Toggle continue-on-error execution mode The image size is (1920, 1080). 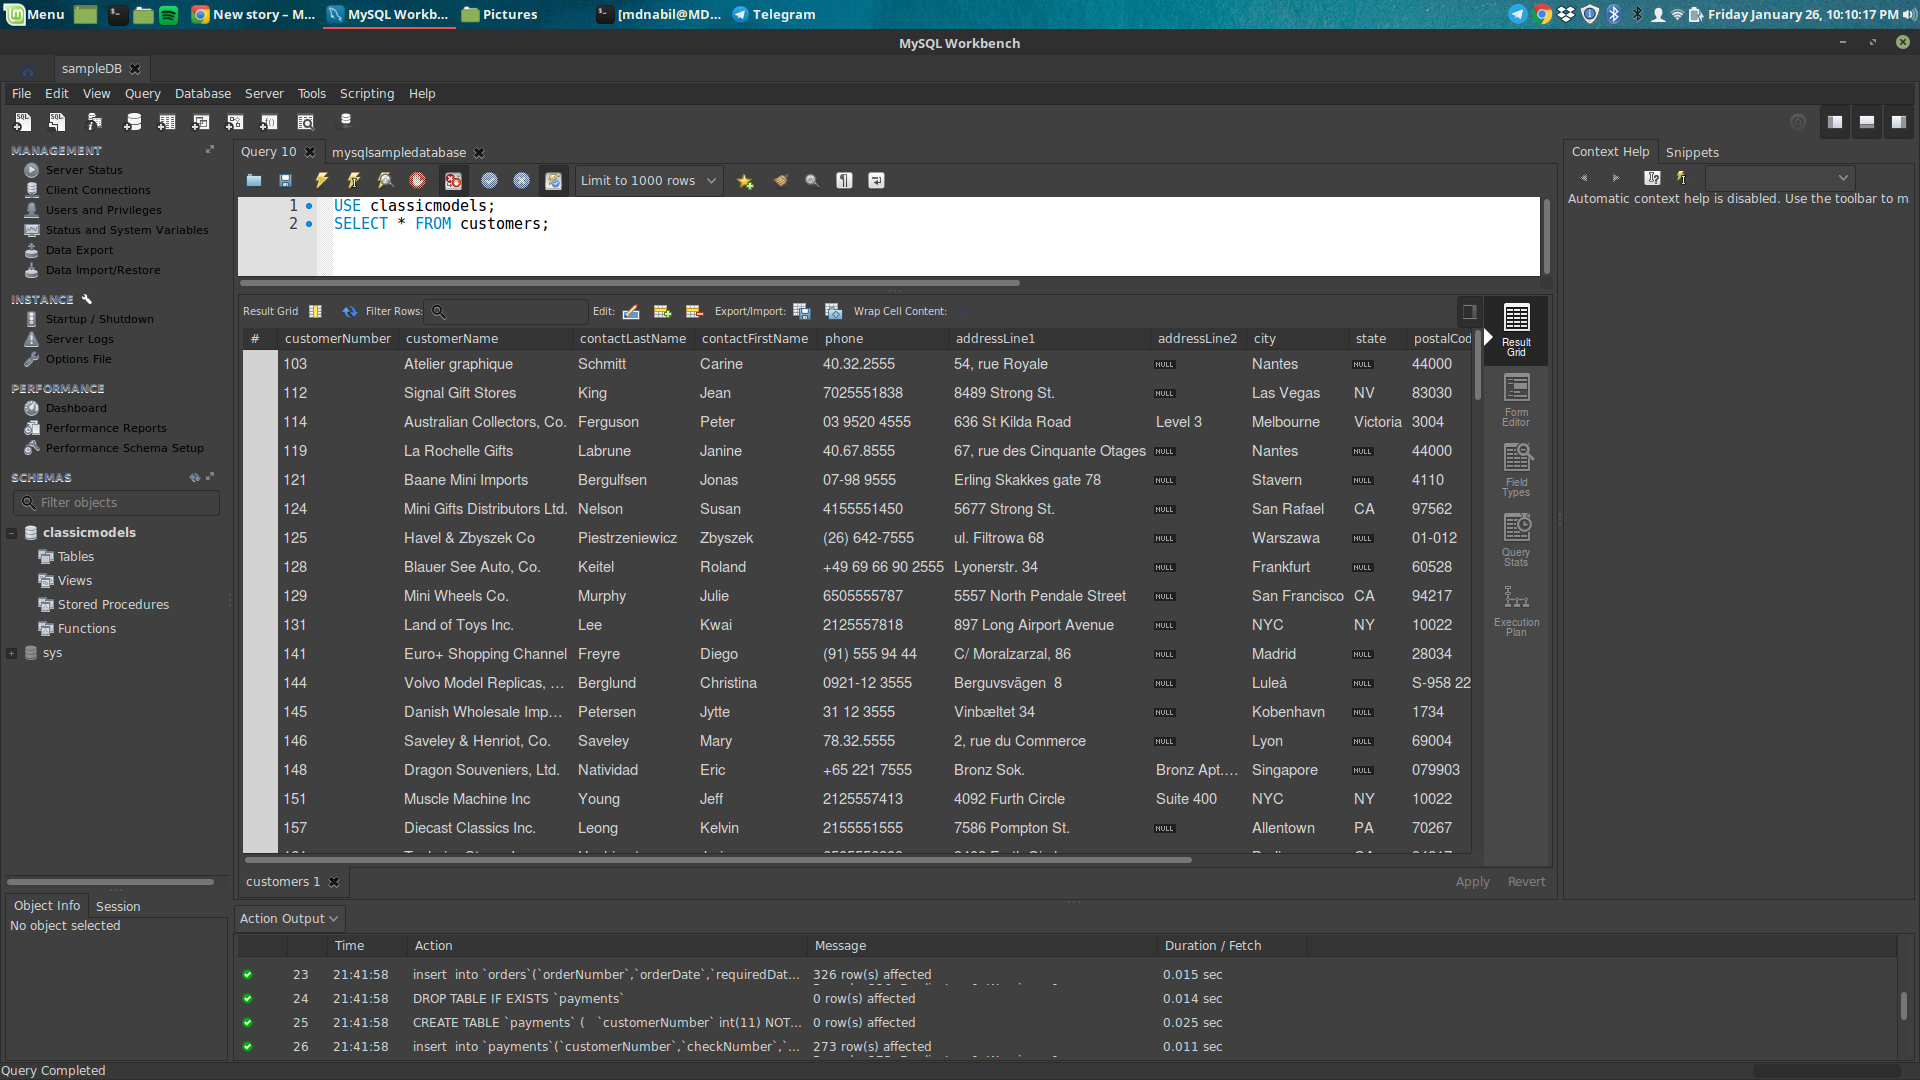click(454, 181)
